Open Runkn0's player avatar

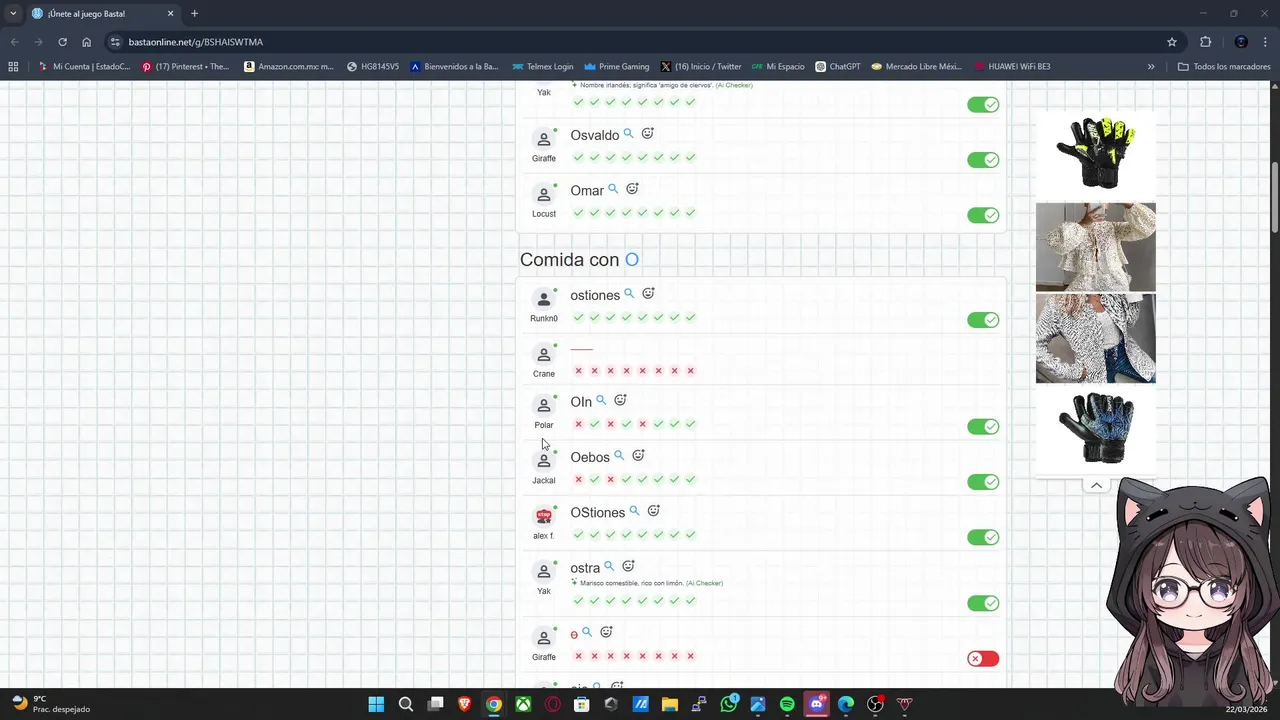coord(544,299)
